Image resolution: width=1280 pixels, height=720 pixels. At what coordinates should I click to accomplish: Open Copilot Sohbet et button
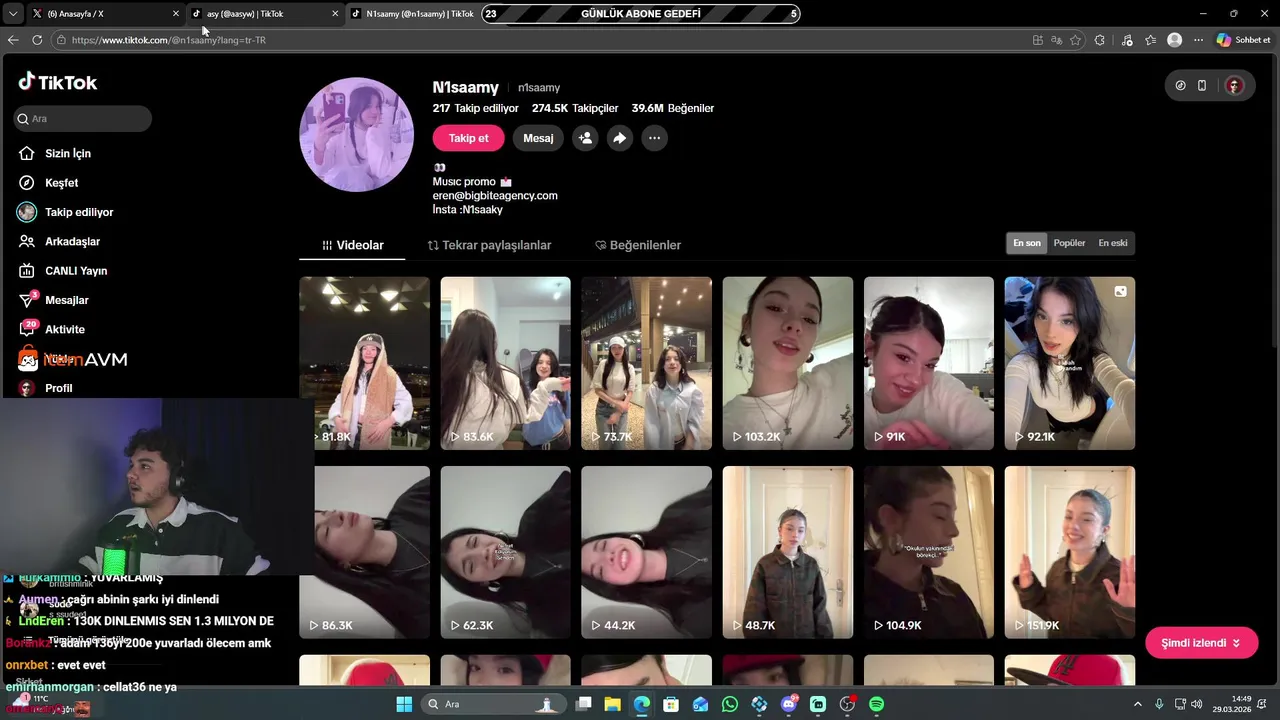point(1243,40)
